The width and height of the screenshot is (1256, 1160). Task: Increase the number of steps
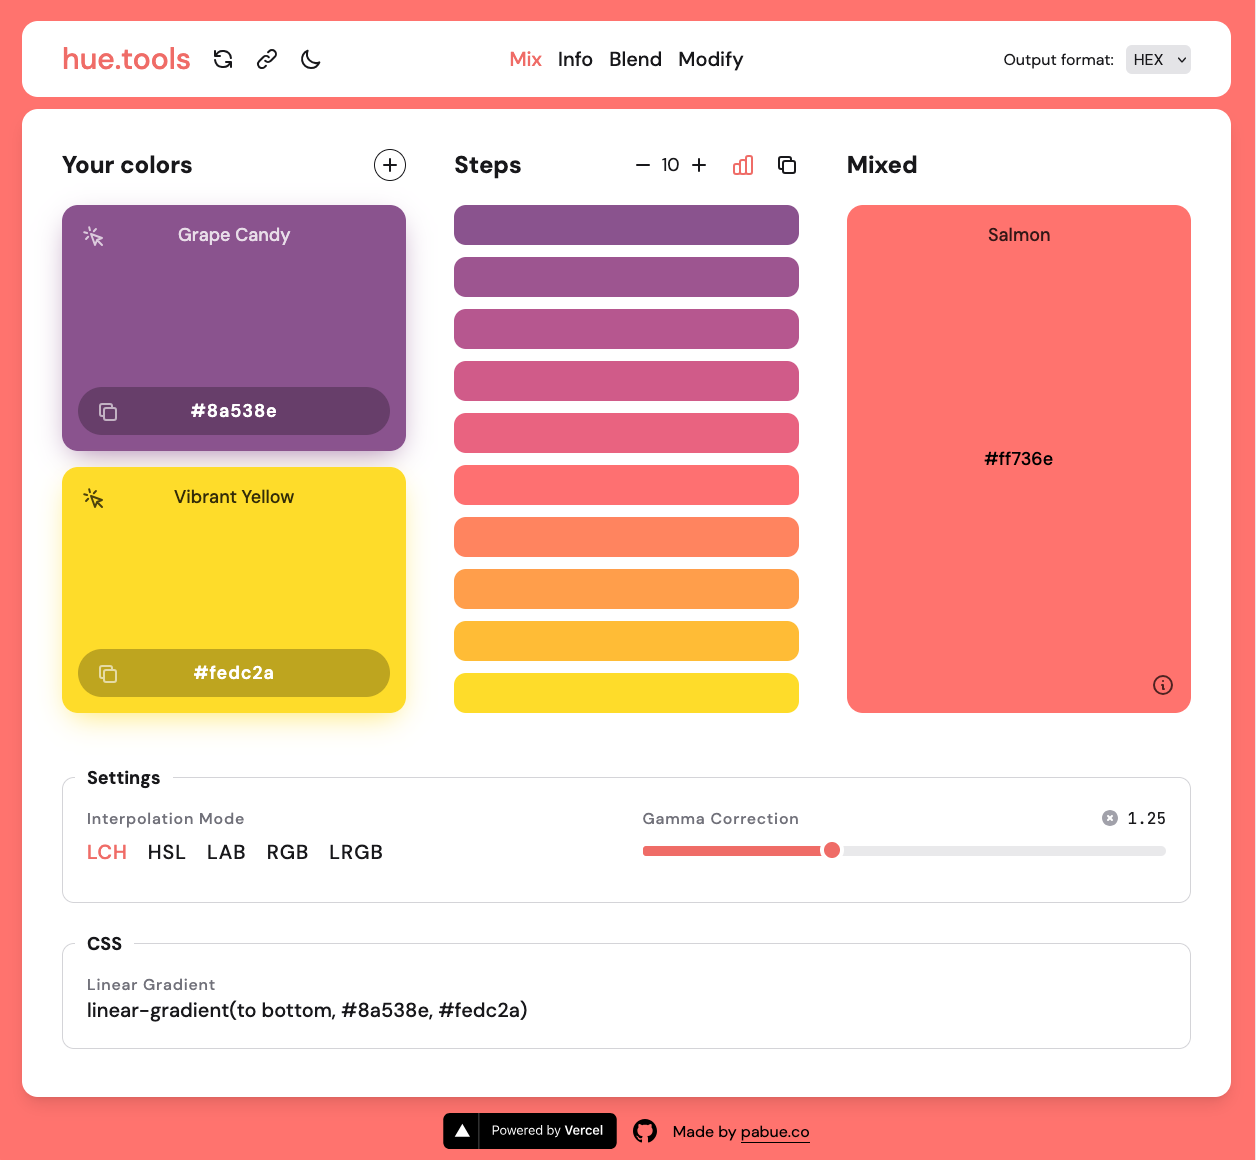pos(699,165)
